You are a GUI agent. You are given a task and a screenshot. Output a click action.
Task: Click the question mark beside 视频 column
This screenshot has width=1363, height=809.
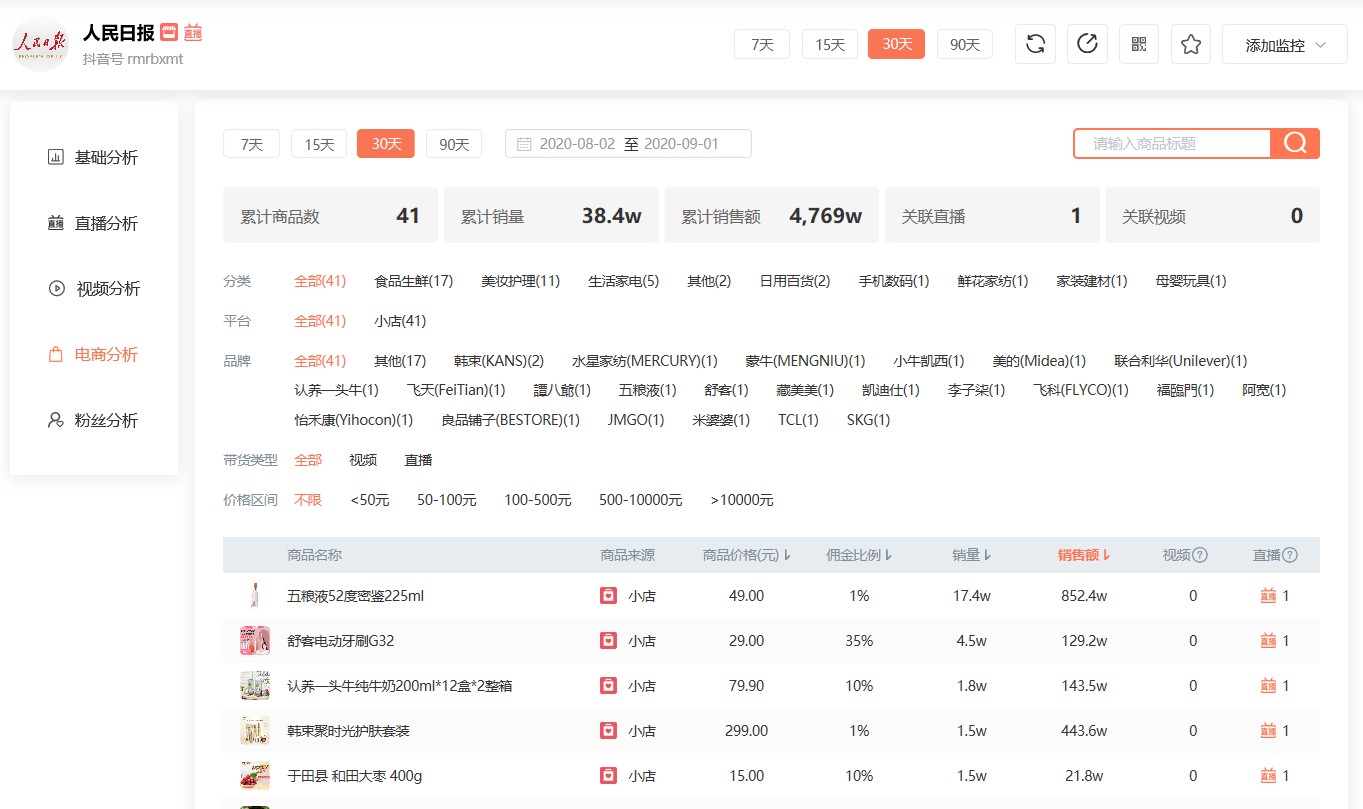(x=1200, y=555)
